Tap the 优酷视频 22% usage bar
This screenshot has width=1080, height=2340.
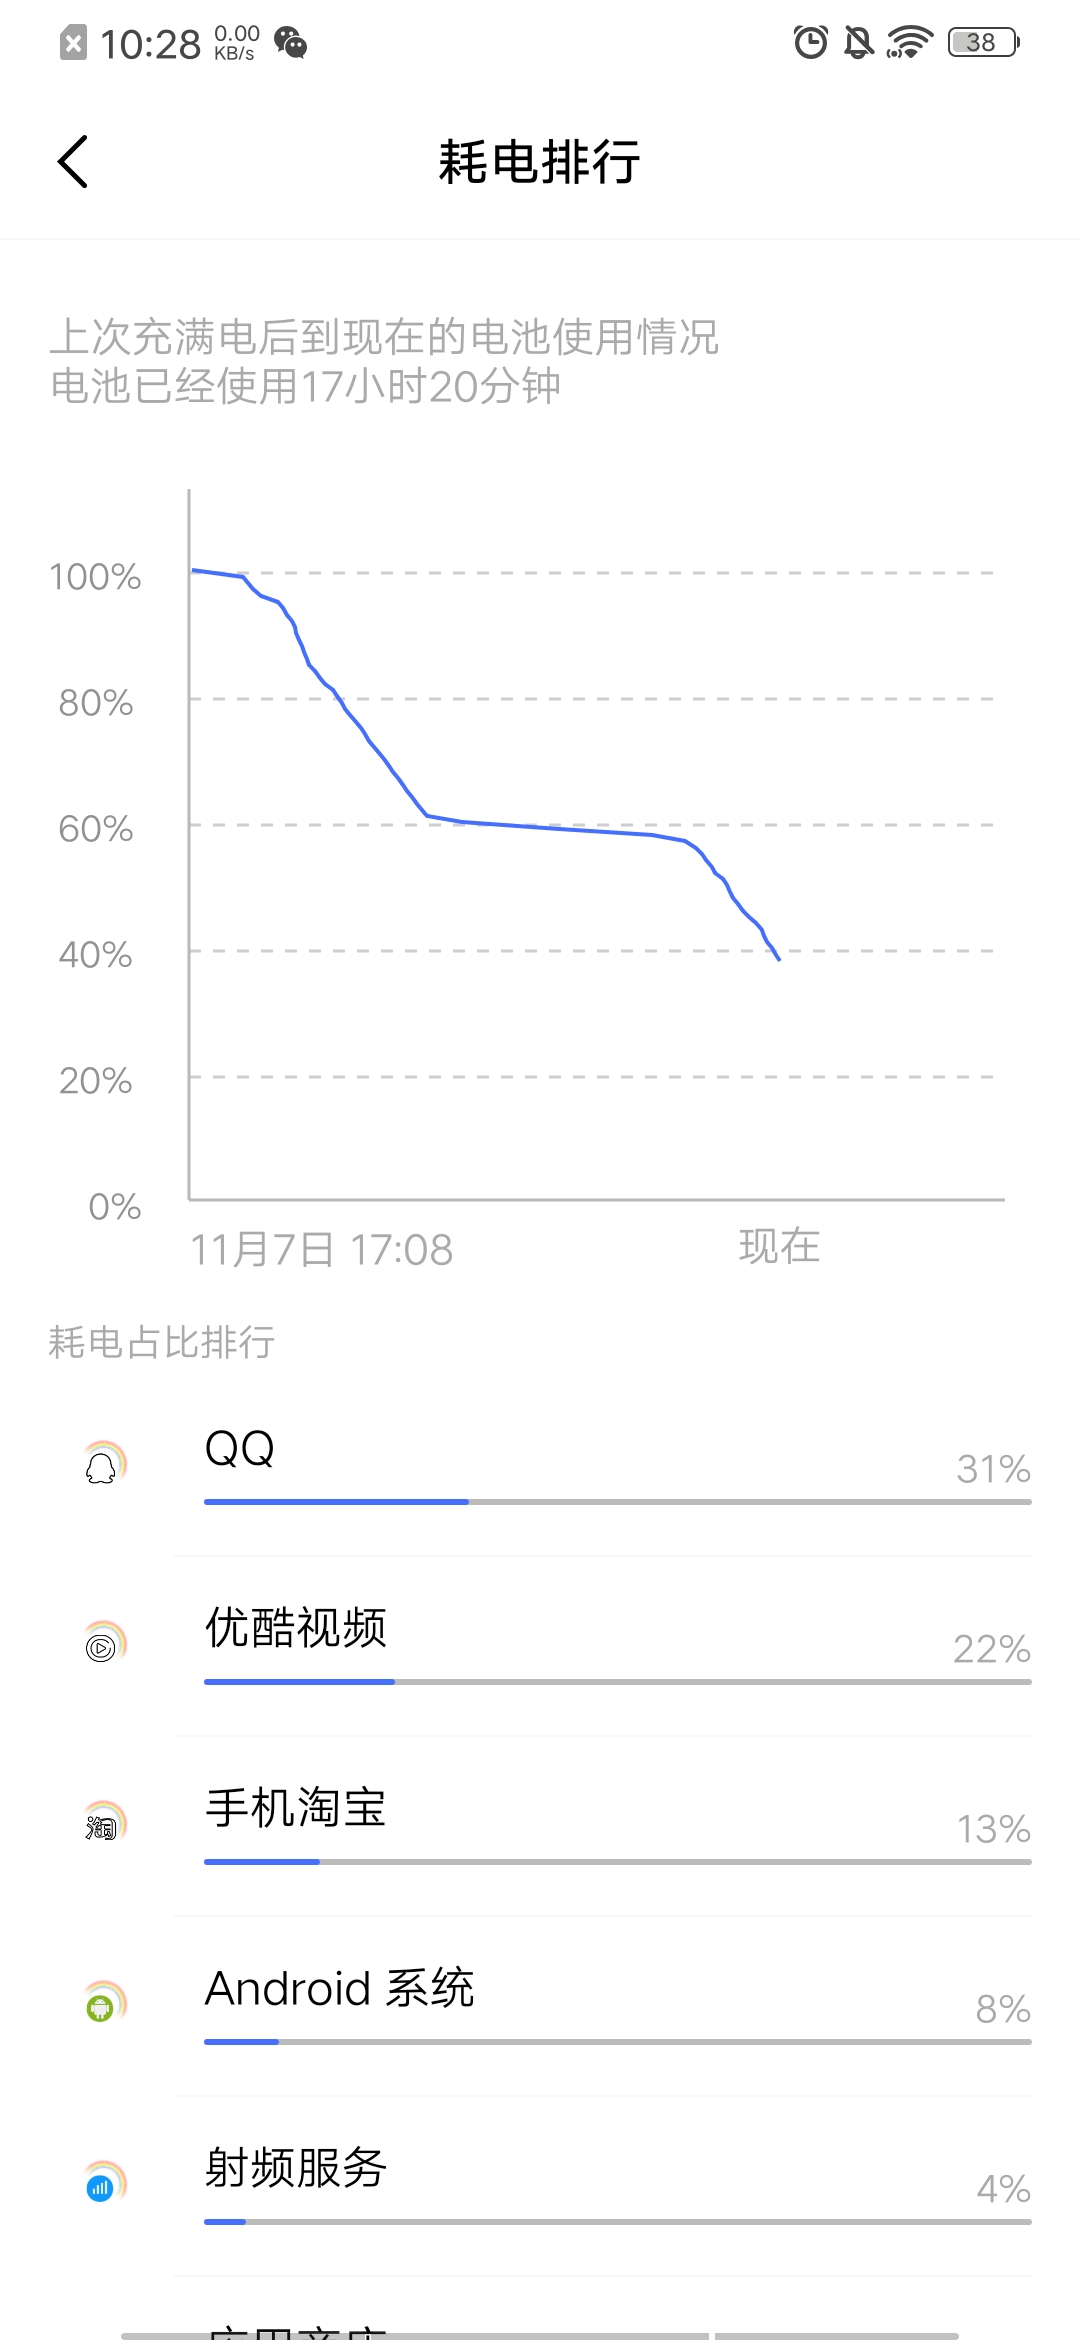coord(617,1682)
